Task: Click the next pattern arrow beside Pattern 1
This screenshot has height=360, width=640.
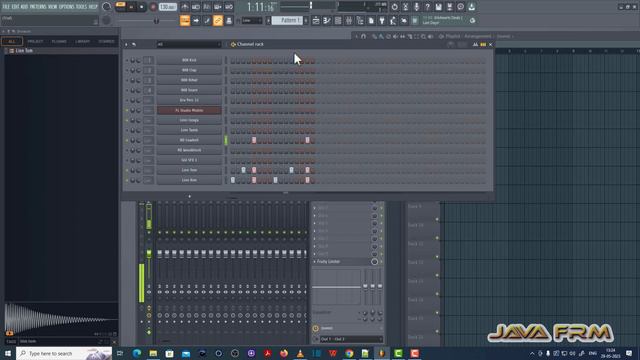Action: click(306, 20)
